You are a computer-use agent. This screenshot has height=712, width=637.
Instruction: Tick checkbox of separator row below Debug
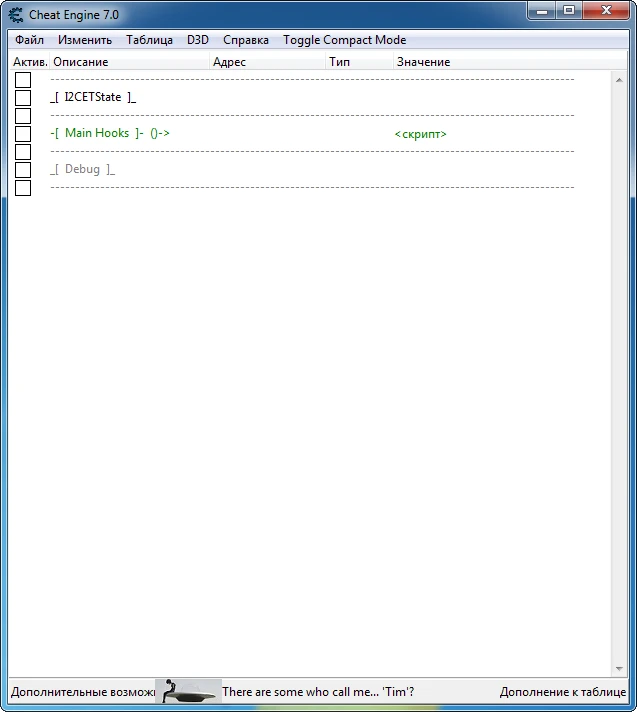(x=23, y=188)
